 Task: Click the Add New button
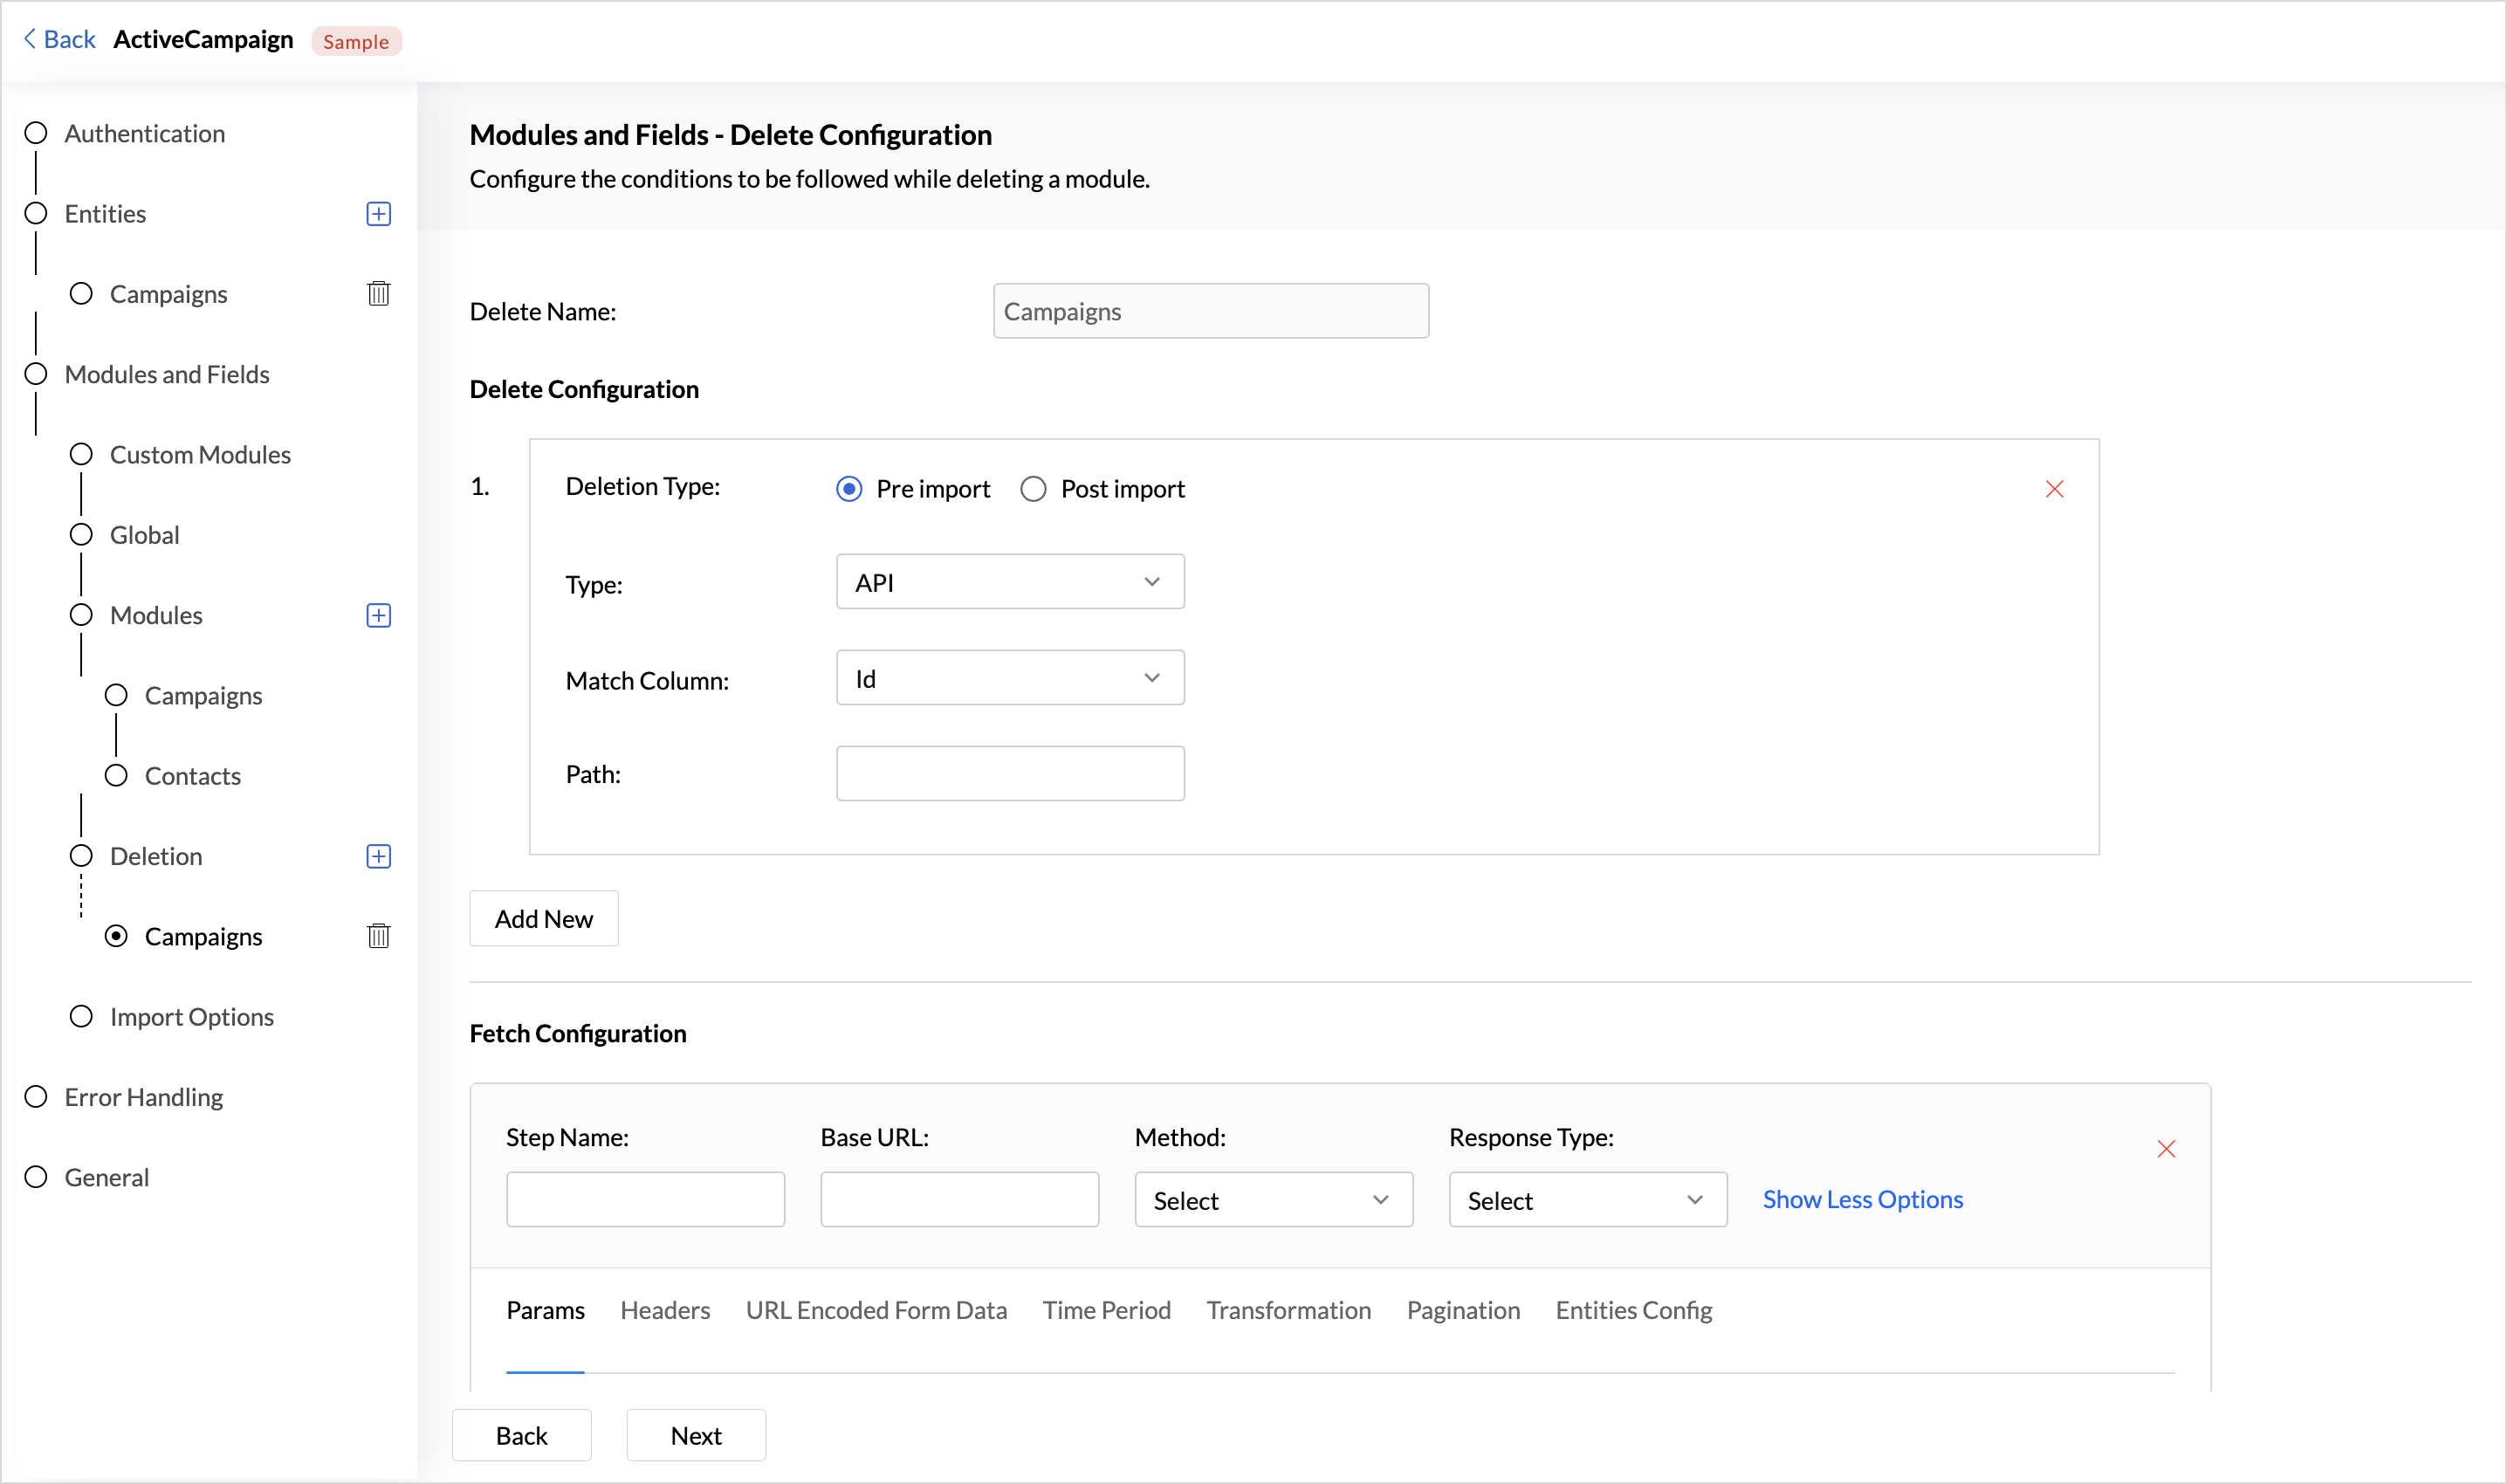544,918
